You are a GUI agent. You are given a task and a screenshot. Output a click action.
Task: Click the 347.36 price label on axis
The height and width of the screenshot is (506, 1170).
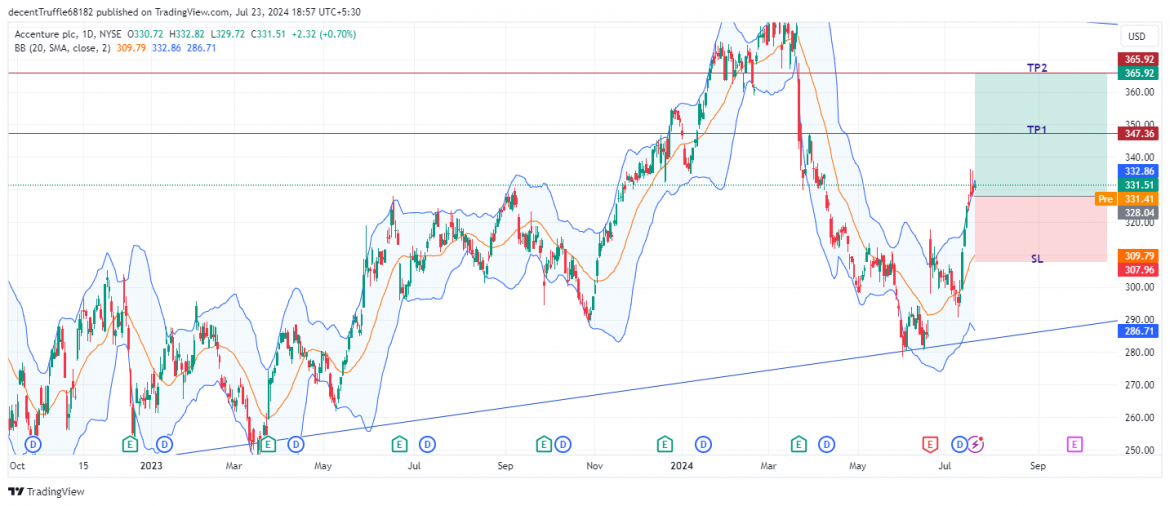1139,133
